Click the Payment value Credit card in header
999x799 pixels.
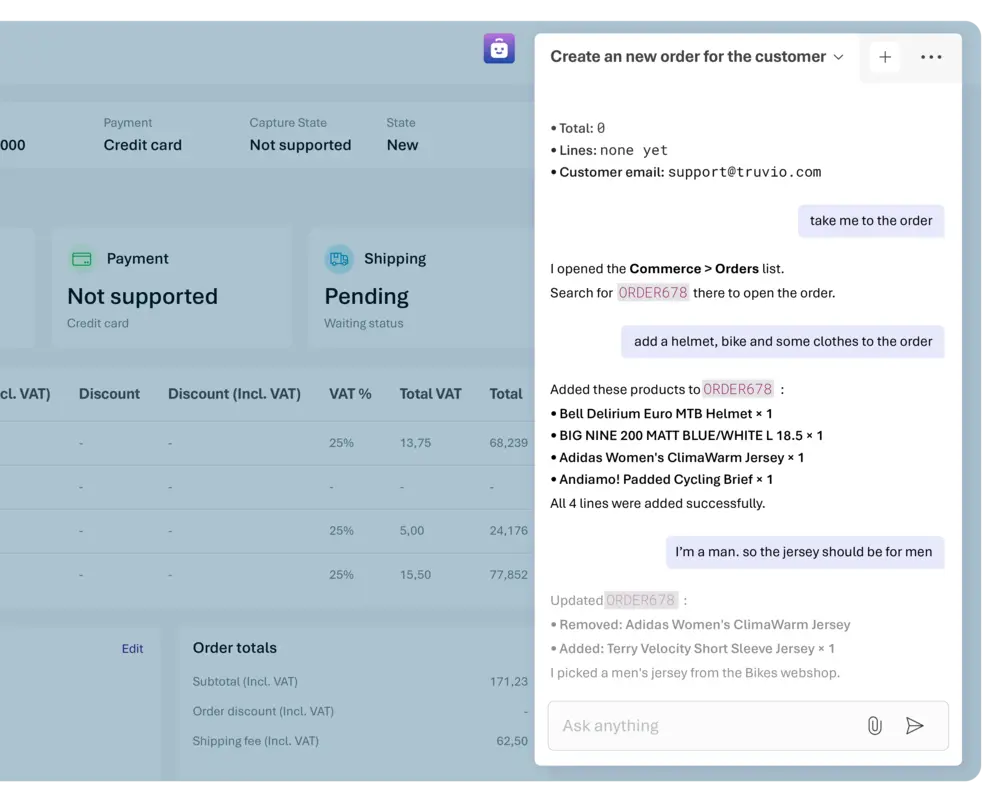click(x=142, y=145)
